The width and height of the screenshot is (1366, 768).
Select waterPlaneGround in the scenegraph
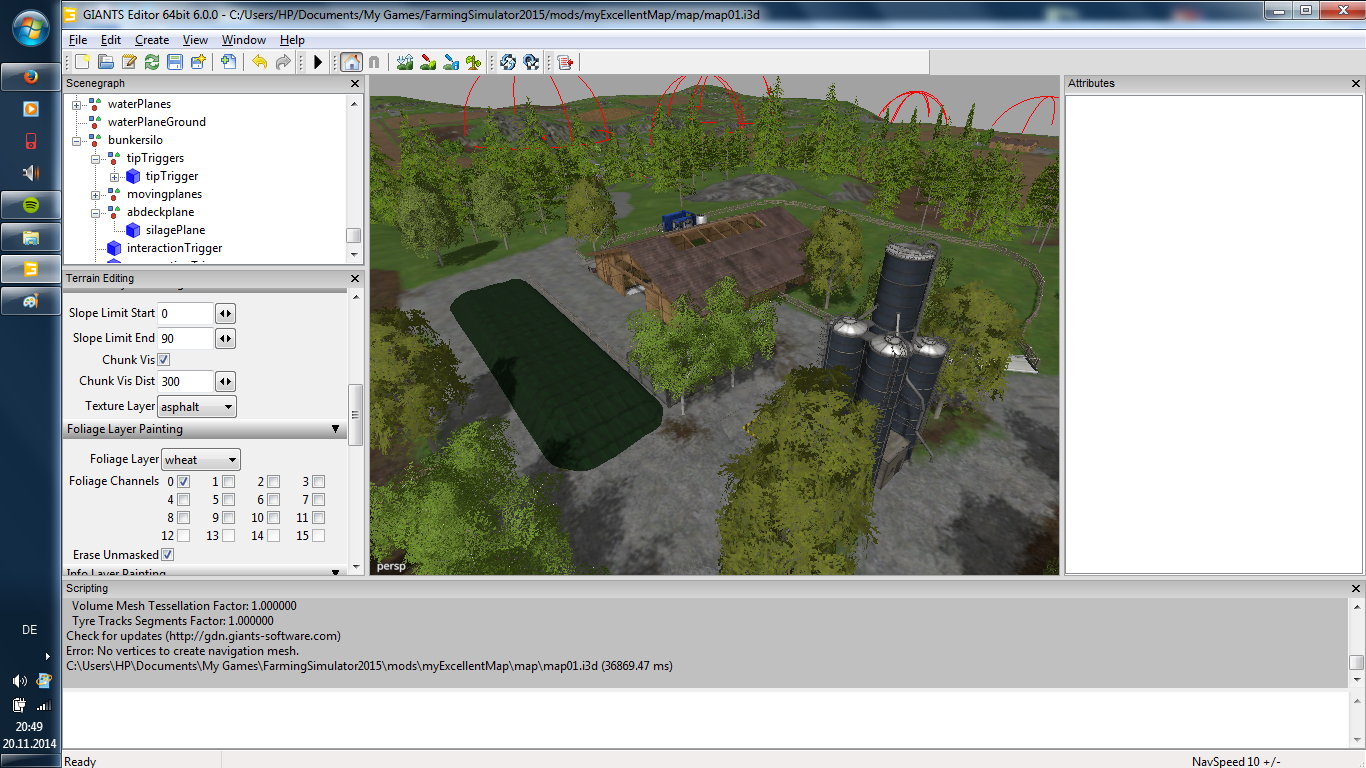(157, 122)
